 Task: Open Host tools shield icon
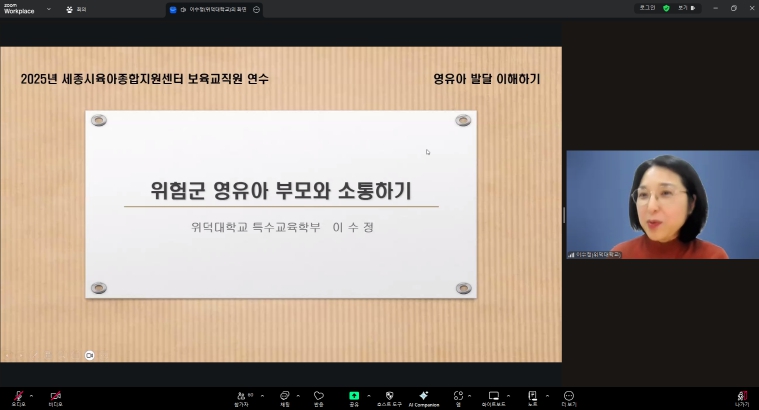pyautogui.click(x=389, y=396)
